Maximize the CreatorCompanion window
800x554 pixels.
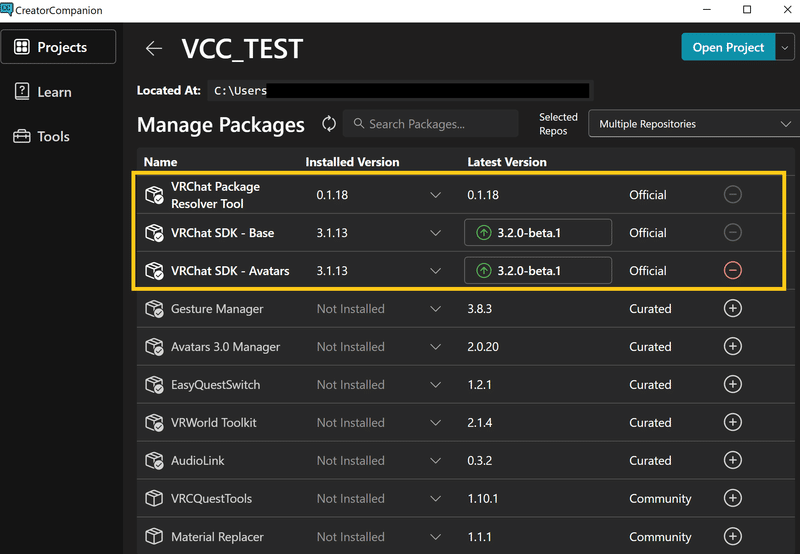pos(747,10)
